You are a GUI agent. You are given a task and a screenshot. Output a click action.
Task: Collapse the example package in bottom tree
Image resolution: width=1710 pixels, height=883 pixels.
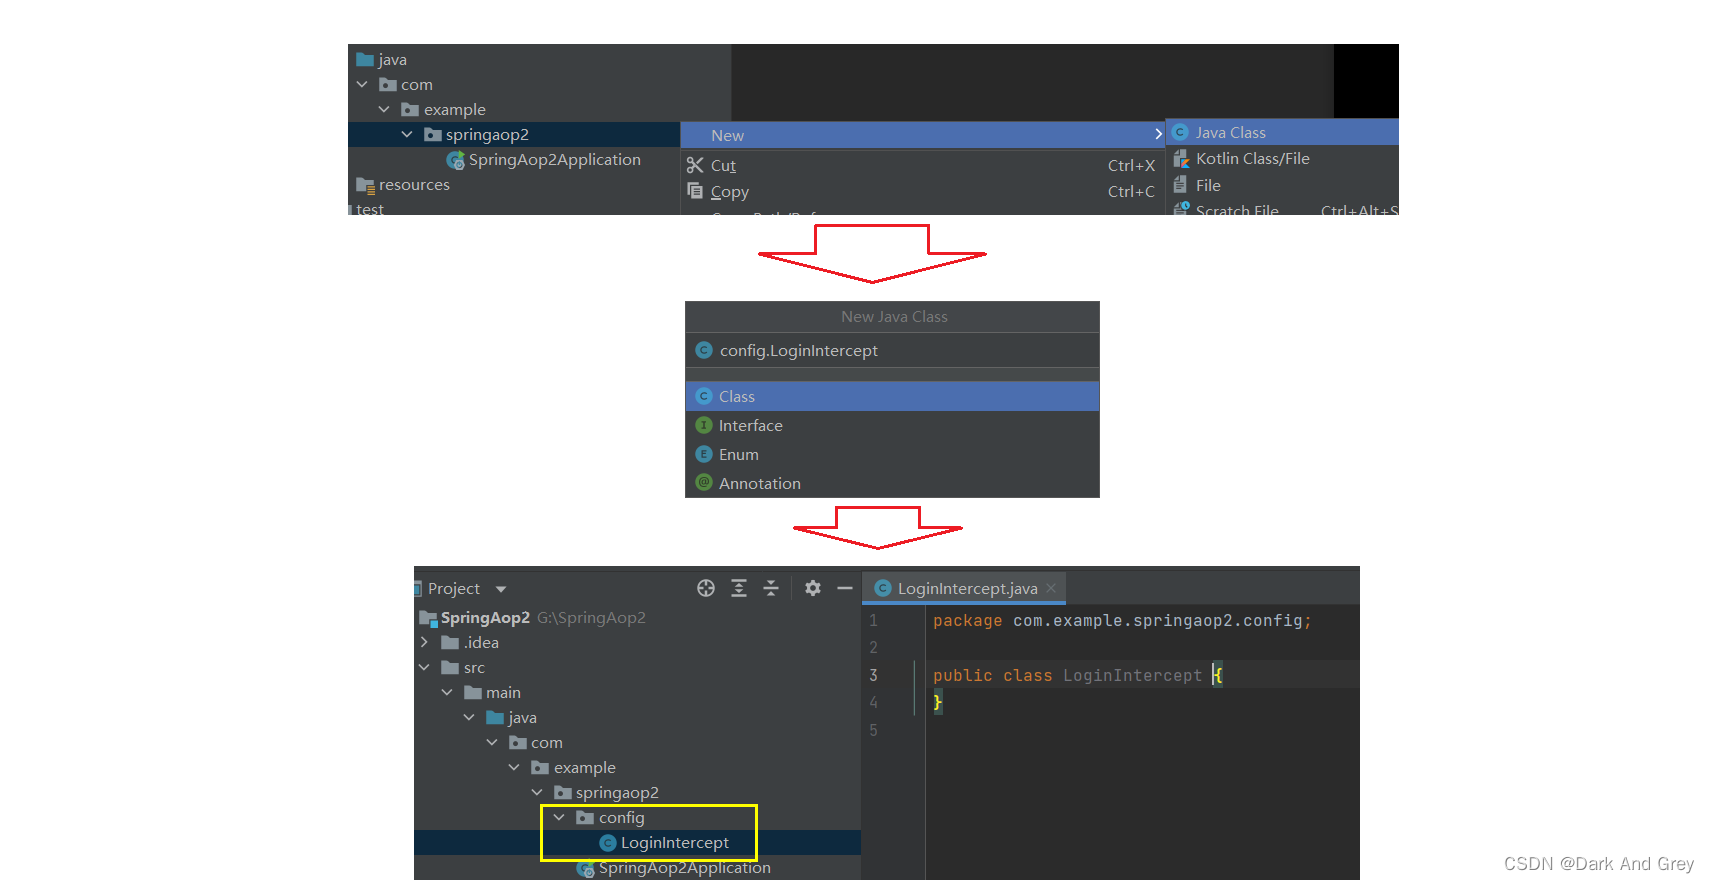tap(515, 767)
